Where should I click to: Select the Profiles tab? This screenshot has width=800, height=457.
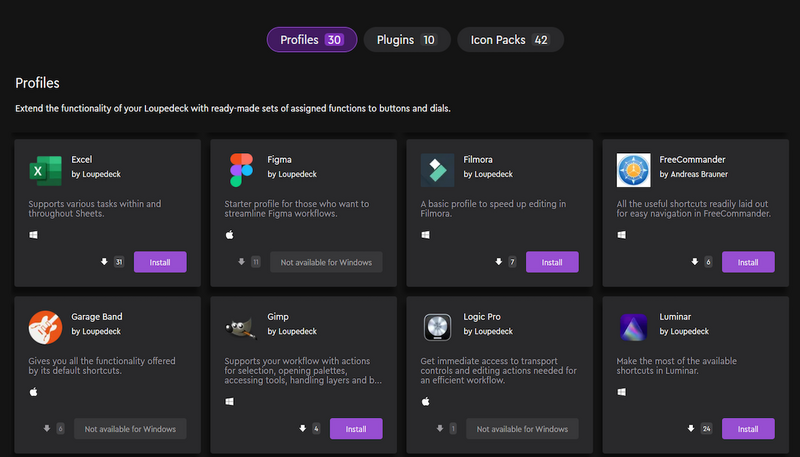(312, 40)
